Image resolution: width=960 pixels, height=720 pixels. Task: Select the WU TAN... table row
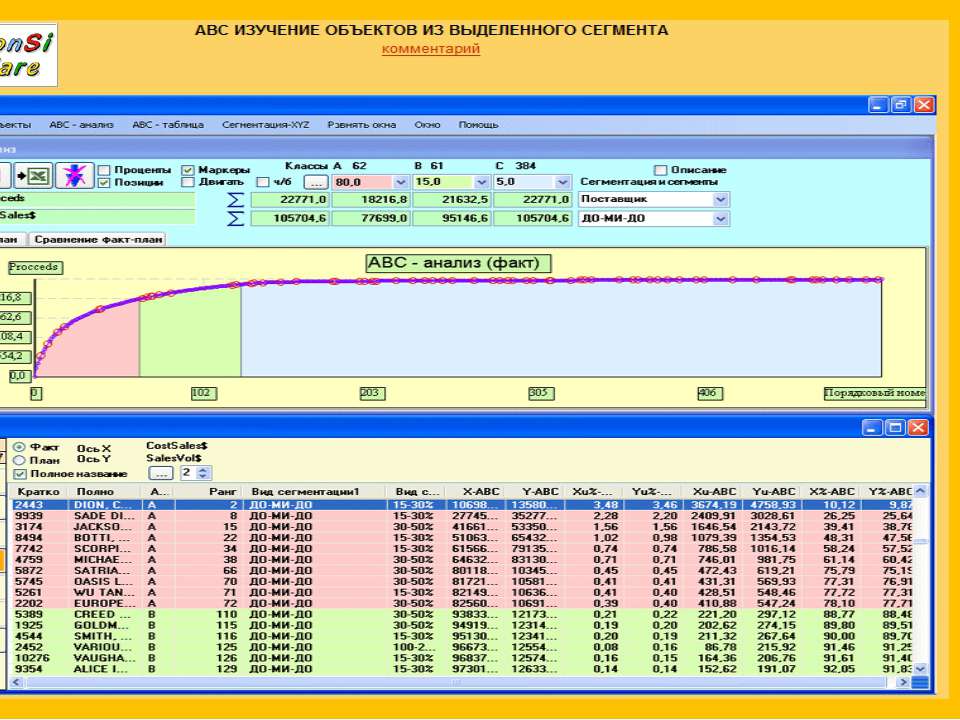click(462, 593)
